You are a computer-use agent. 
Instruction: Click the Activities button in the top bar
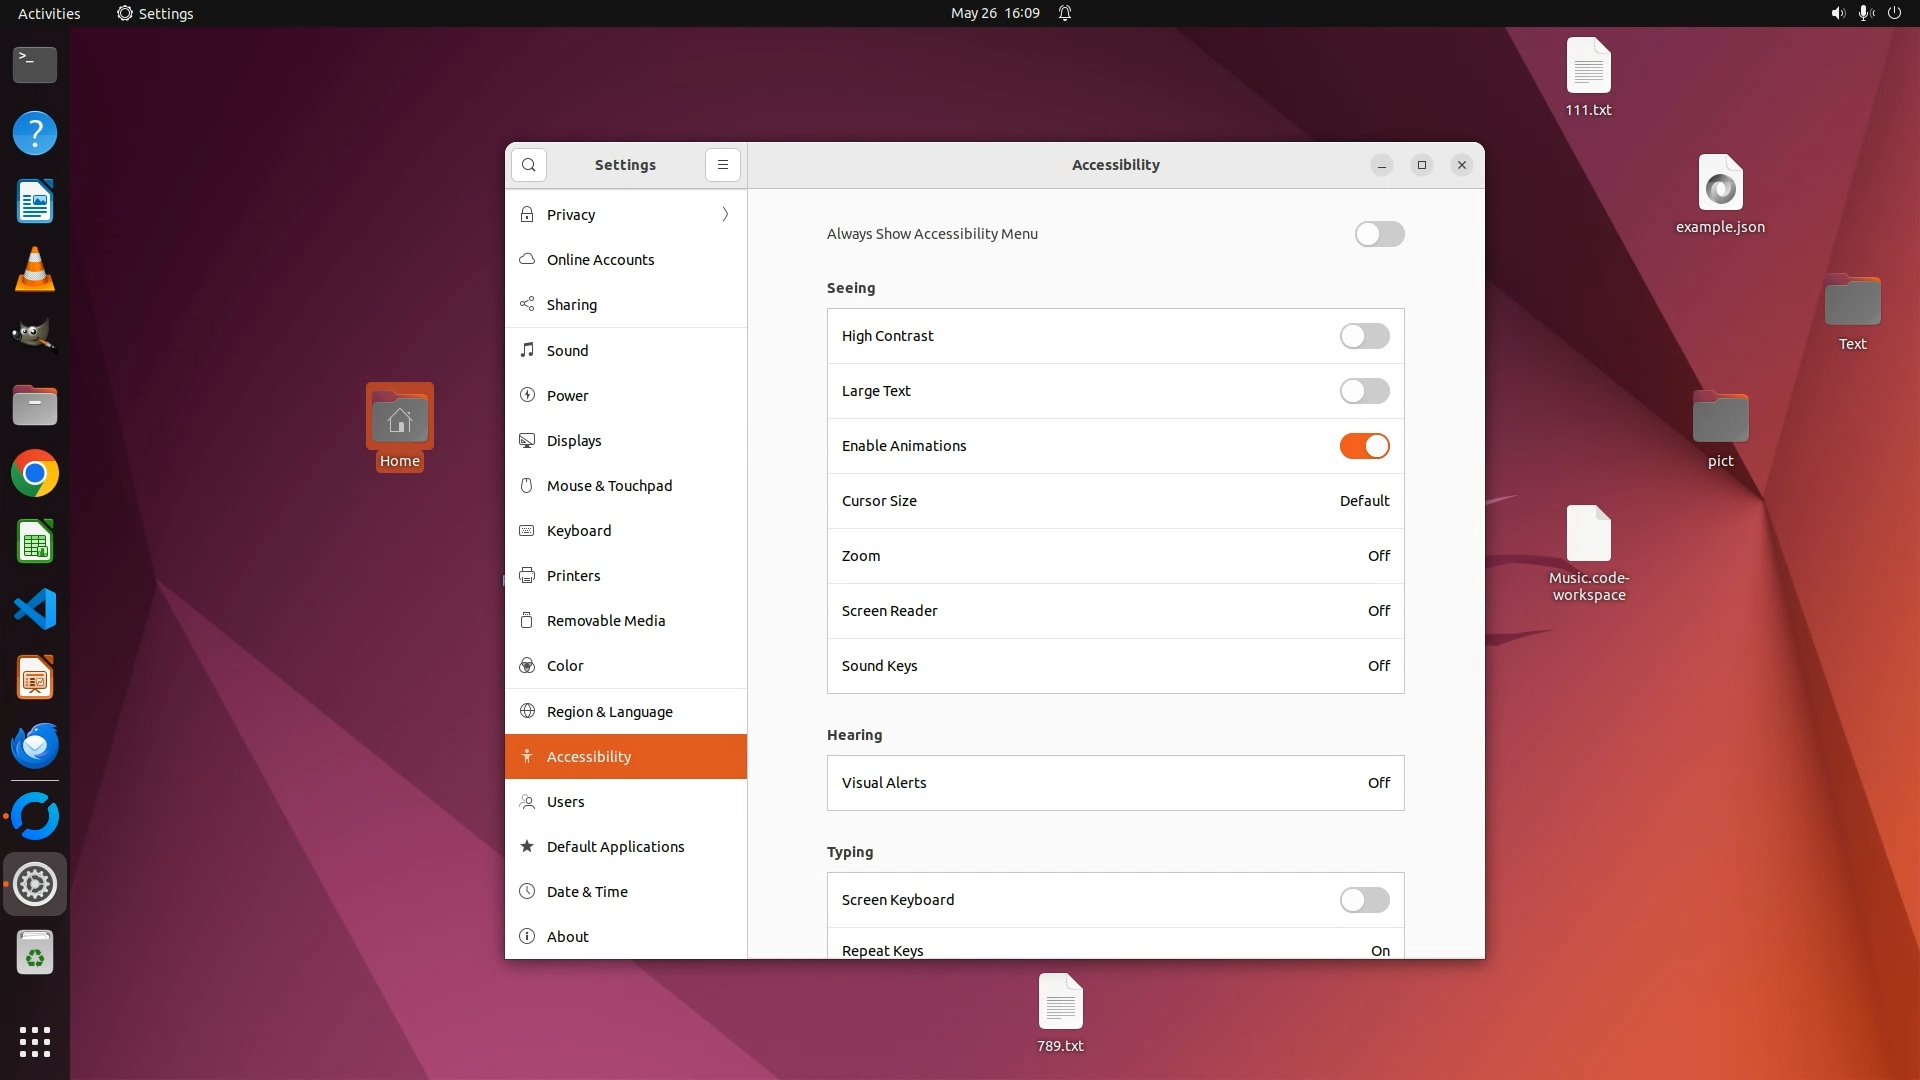click(49, 13)
